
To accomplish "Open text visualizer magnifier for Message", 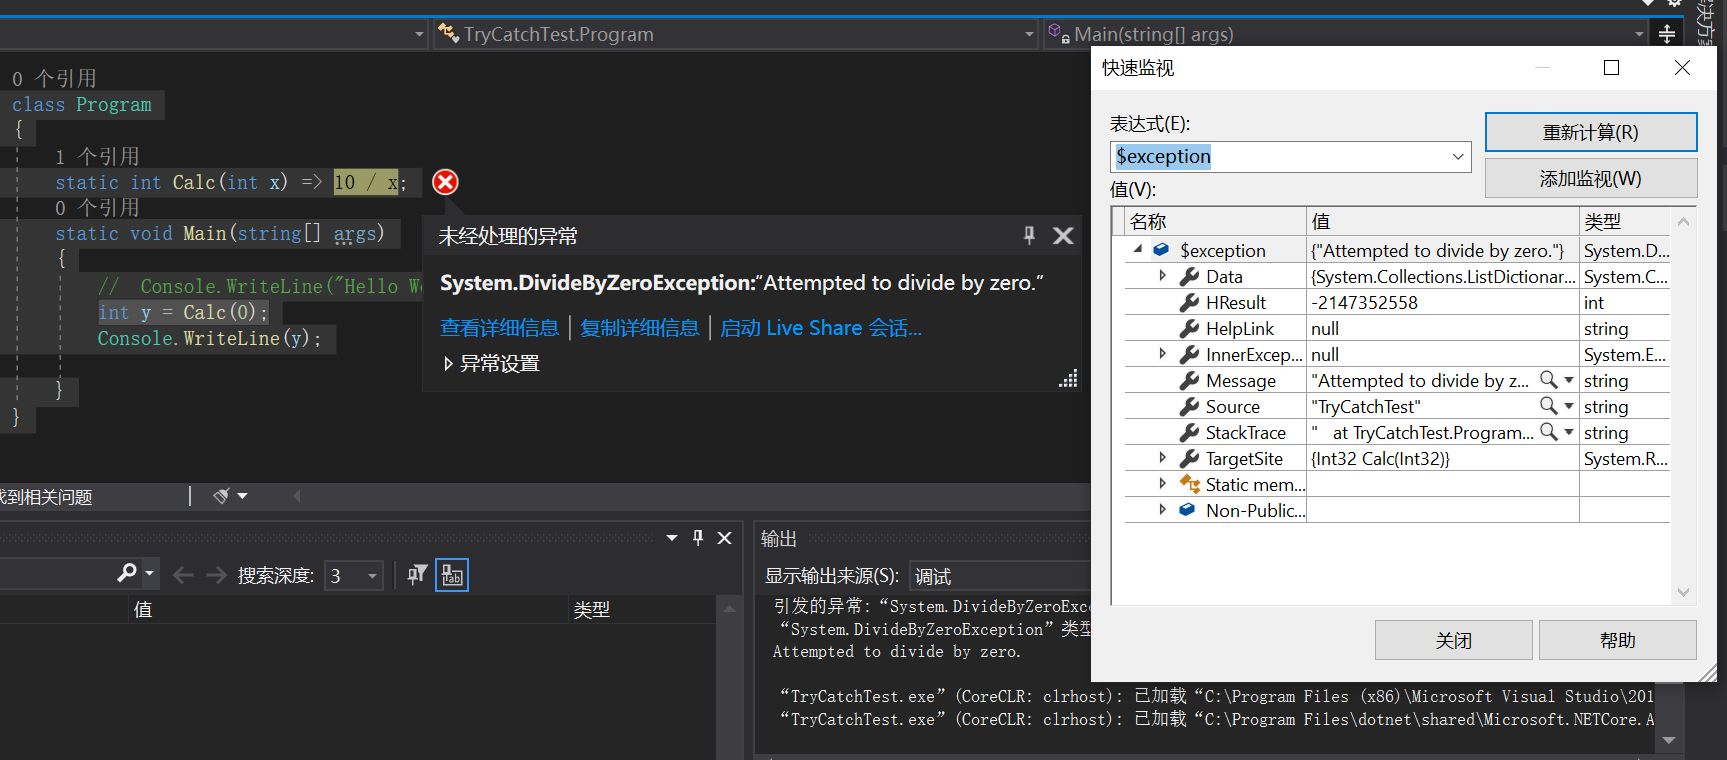I will click(1548, 380).
